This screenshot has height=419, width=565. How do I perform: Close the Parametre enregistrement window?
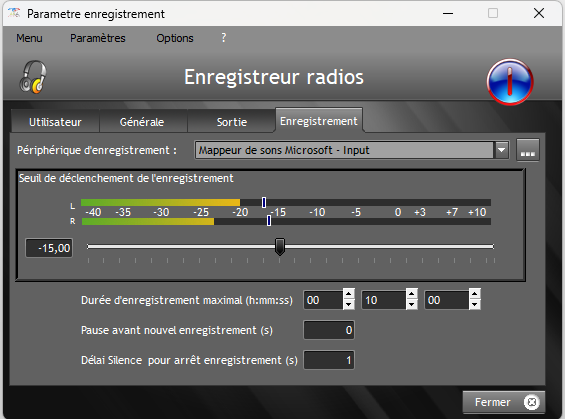(539, 14)
